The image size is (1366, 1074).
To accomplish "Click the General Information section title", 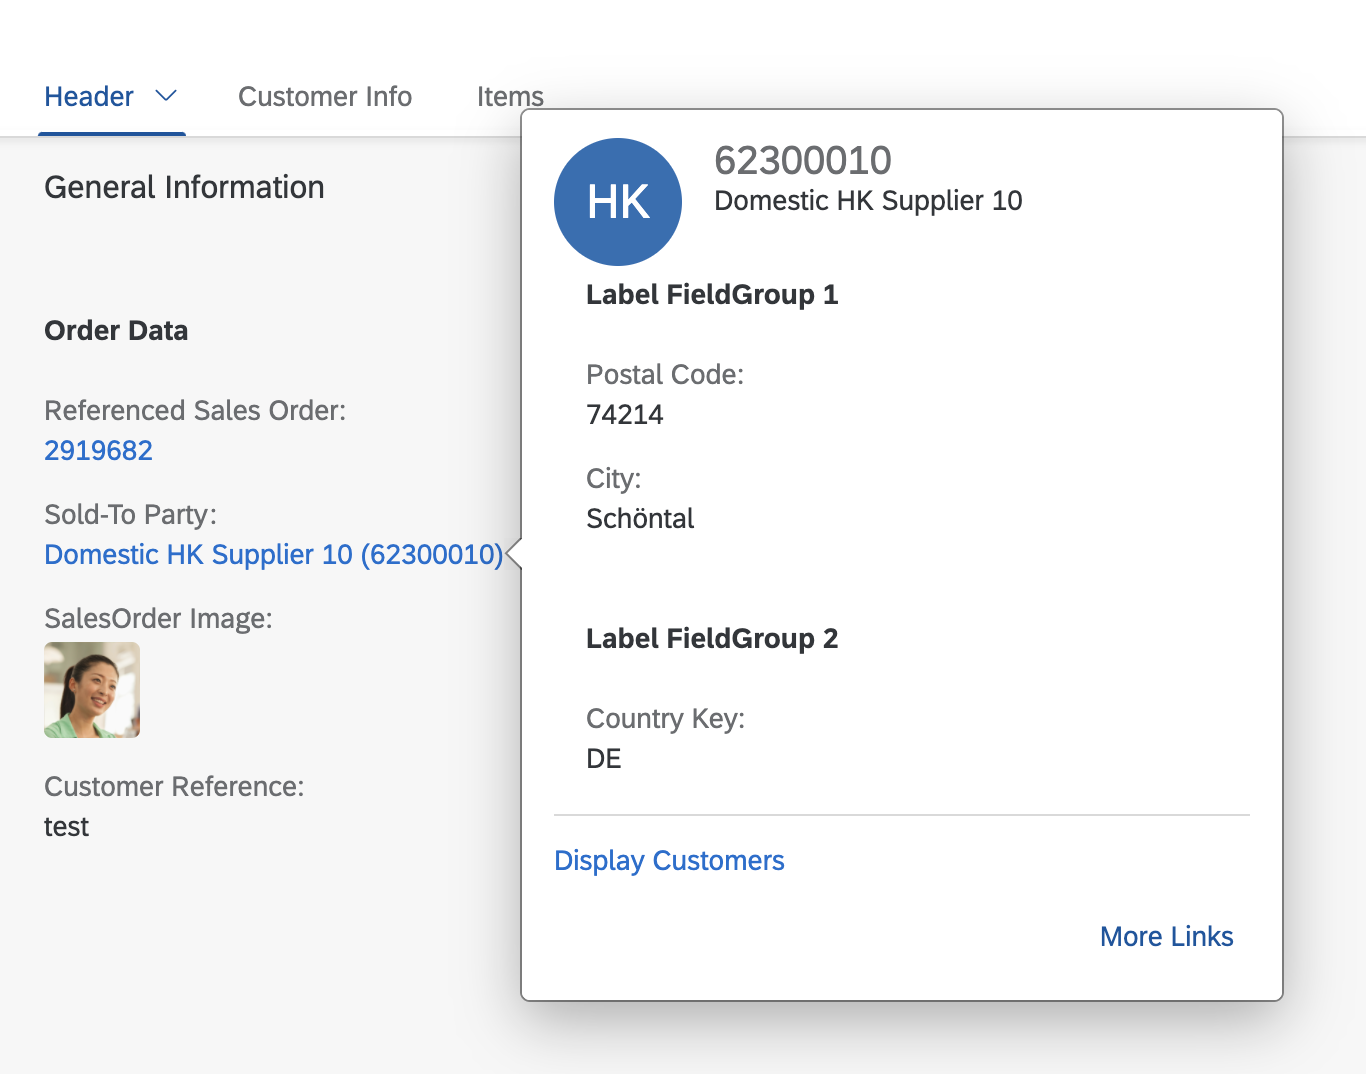I will pyautogui.click(x=185, y=187).
